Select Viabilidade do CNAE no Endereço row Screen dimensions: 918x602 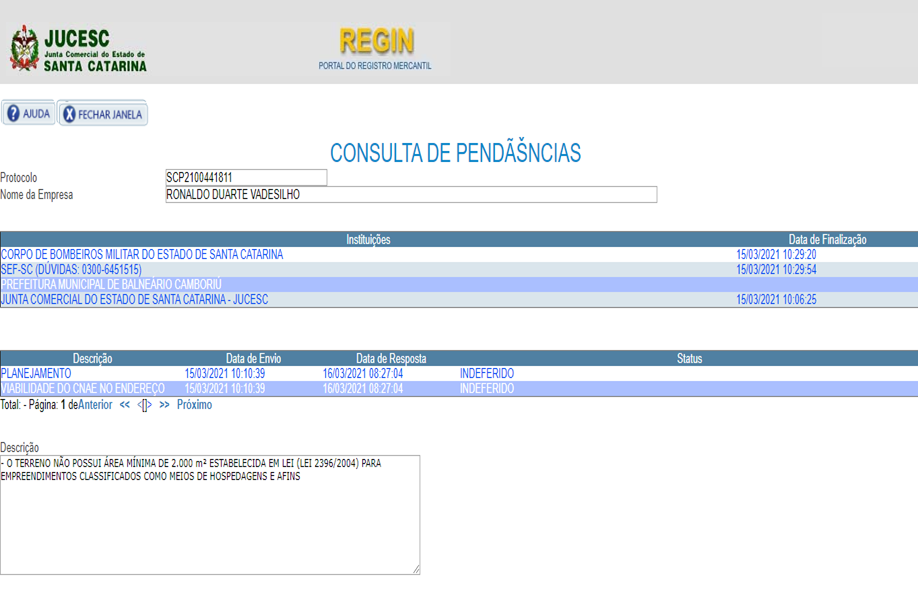point(82,389)
